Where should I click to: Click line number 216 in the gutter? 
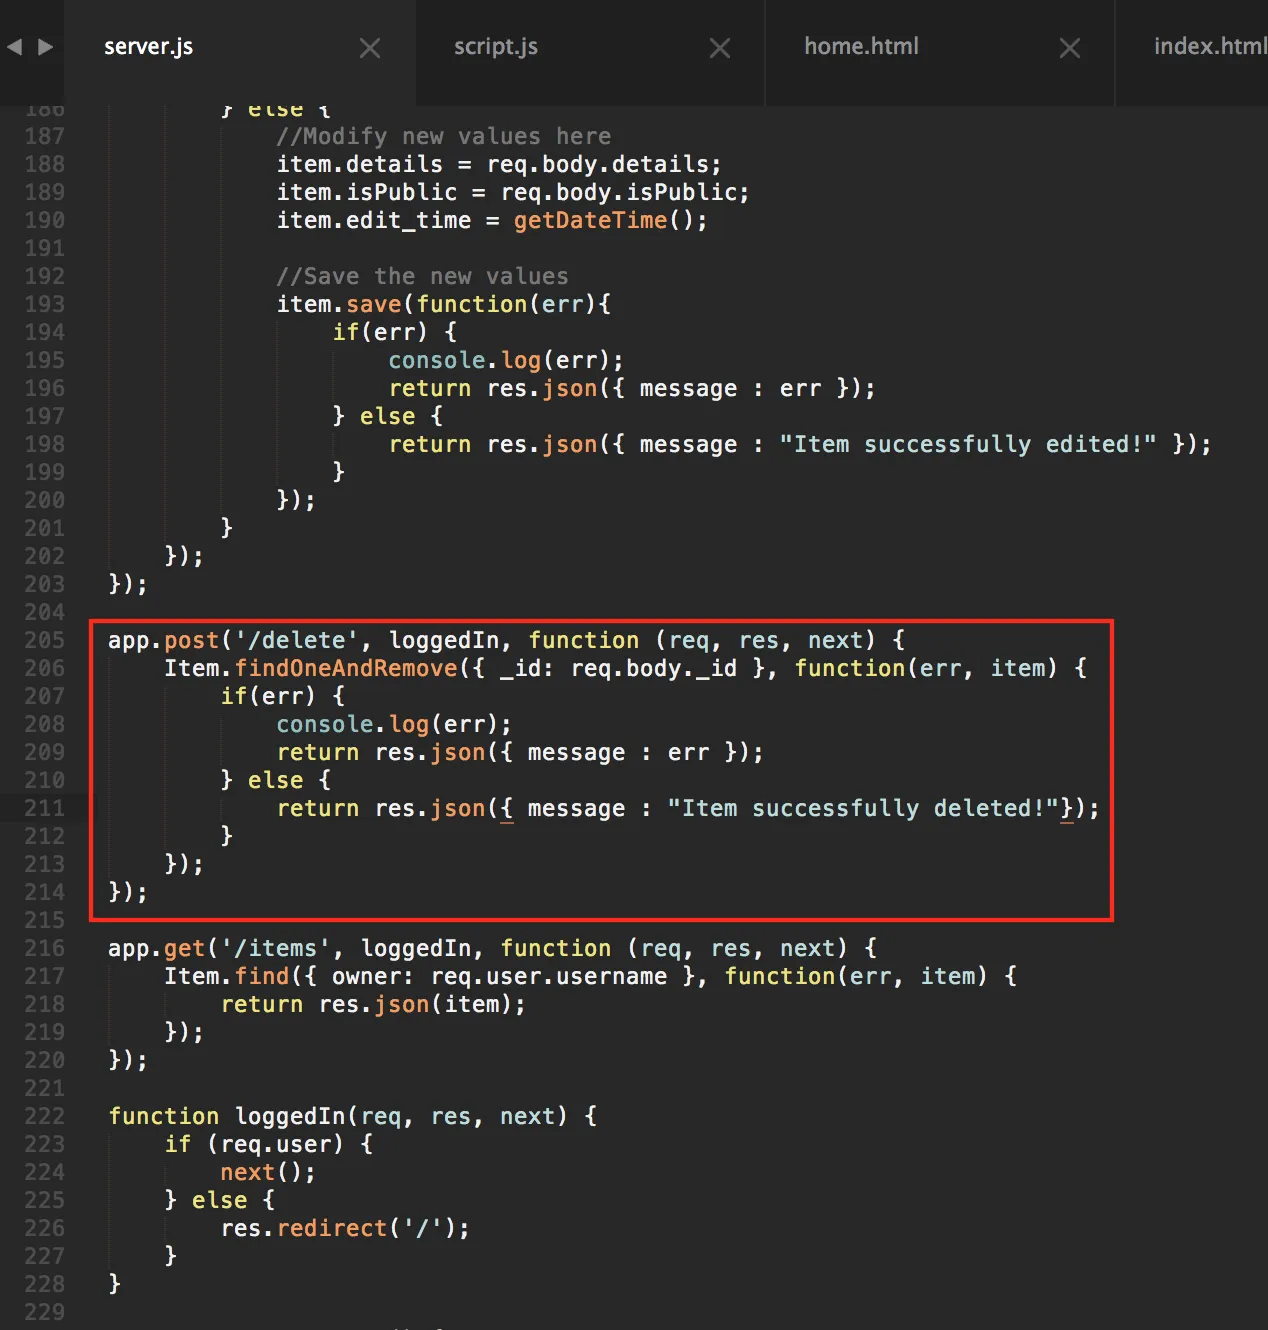[44, 948]
